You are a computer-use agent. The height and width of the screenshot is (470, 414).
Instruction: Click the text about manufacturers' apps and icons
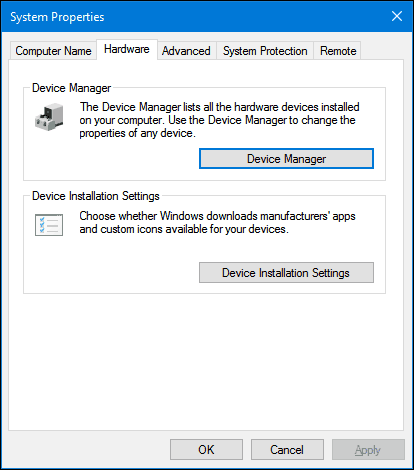[217, 223]
